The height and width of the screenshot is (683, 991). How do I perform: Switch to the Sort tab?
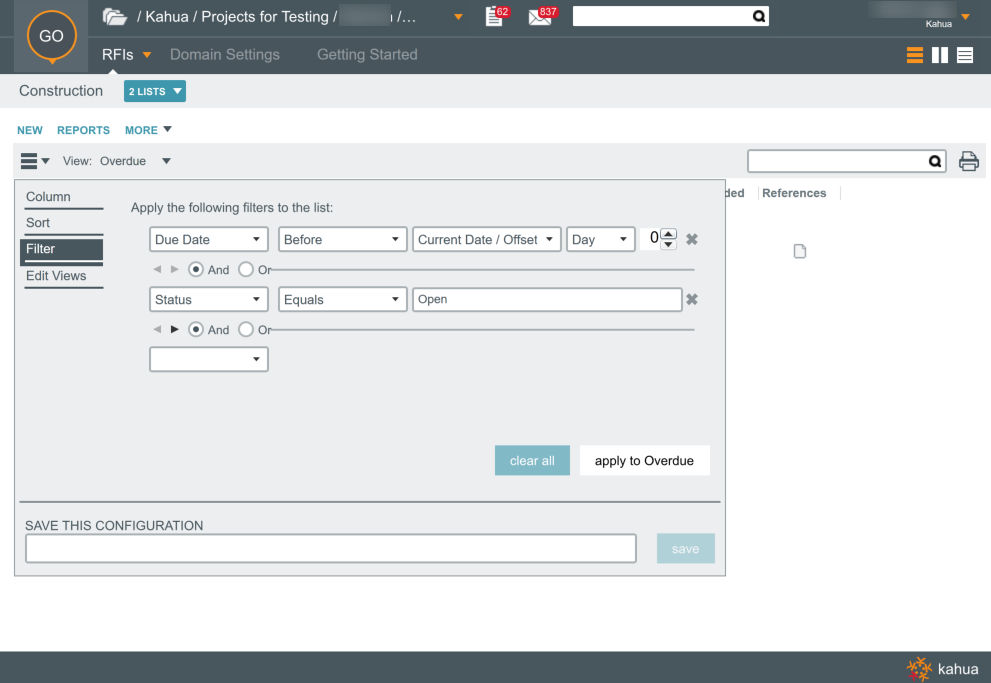pyautogui.click(x=38, y=223)
